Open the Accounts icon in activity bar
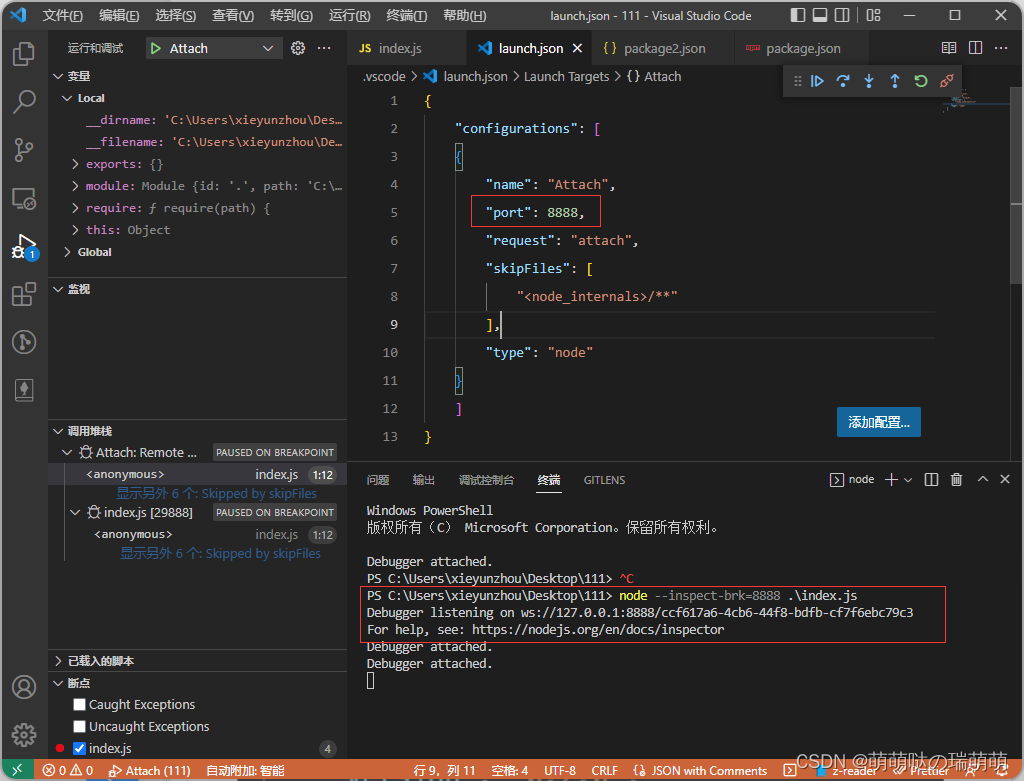Screen dimensions: 1024x781 point(24,687)
